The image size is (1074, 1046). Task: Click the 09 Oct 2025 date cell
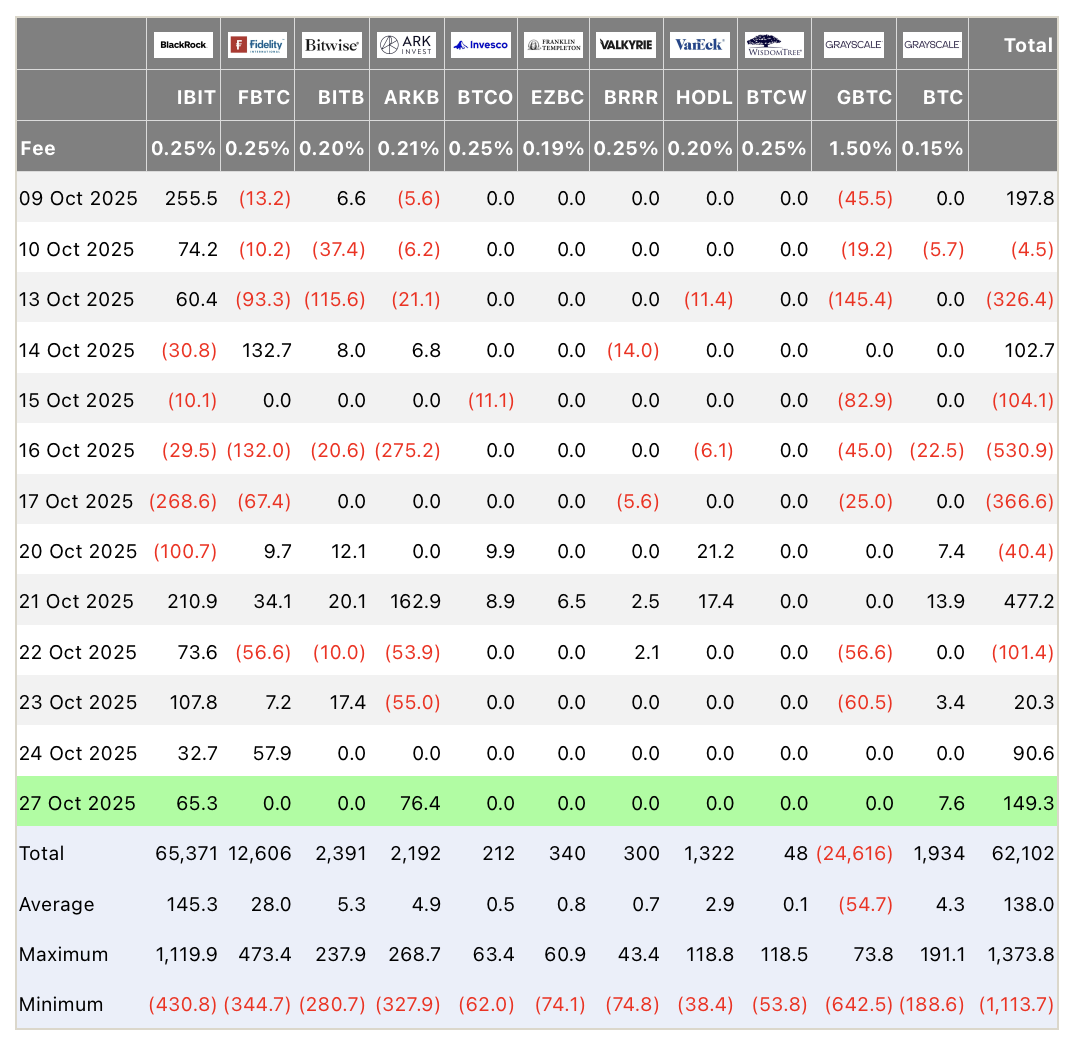pyautogui.click(x=78, y=198)
